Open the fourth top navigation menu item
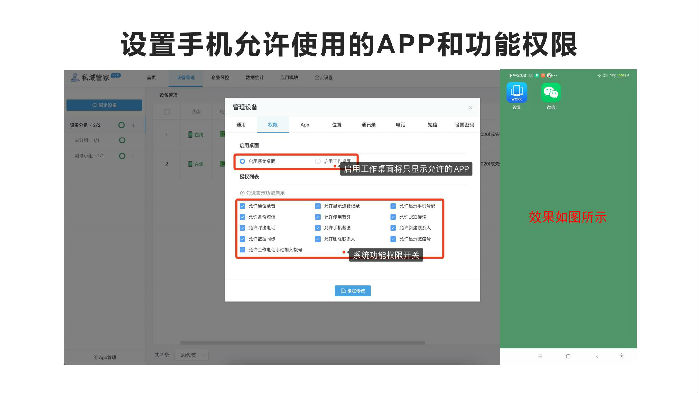Image resolution: width=700 pixels, height=393 pixels. tap(255, 78)
